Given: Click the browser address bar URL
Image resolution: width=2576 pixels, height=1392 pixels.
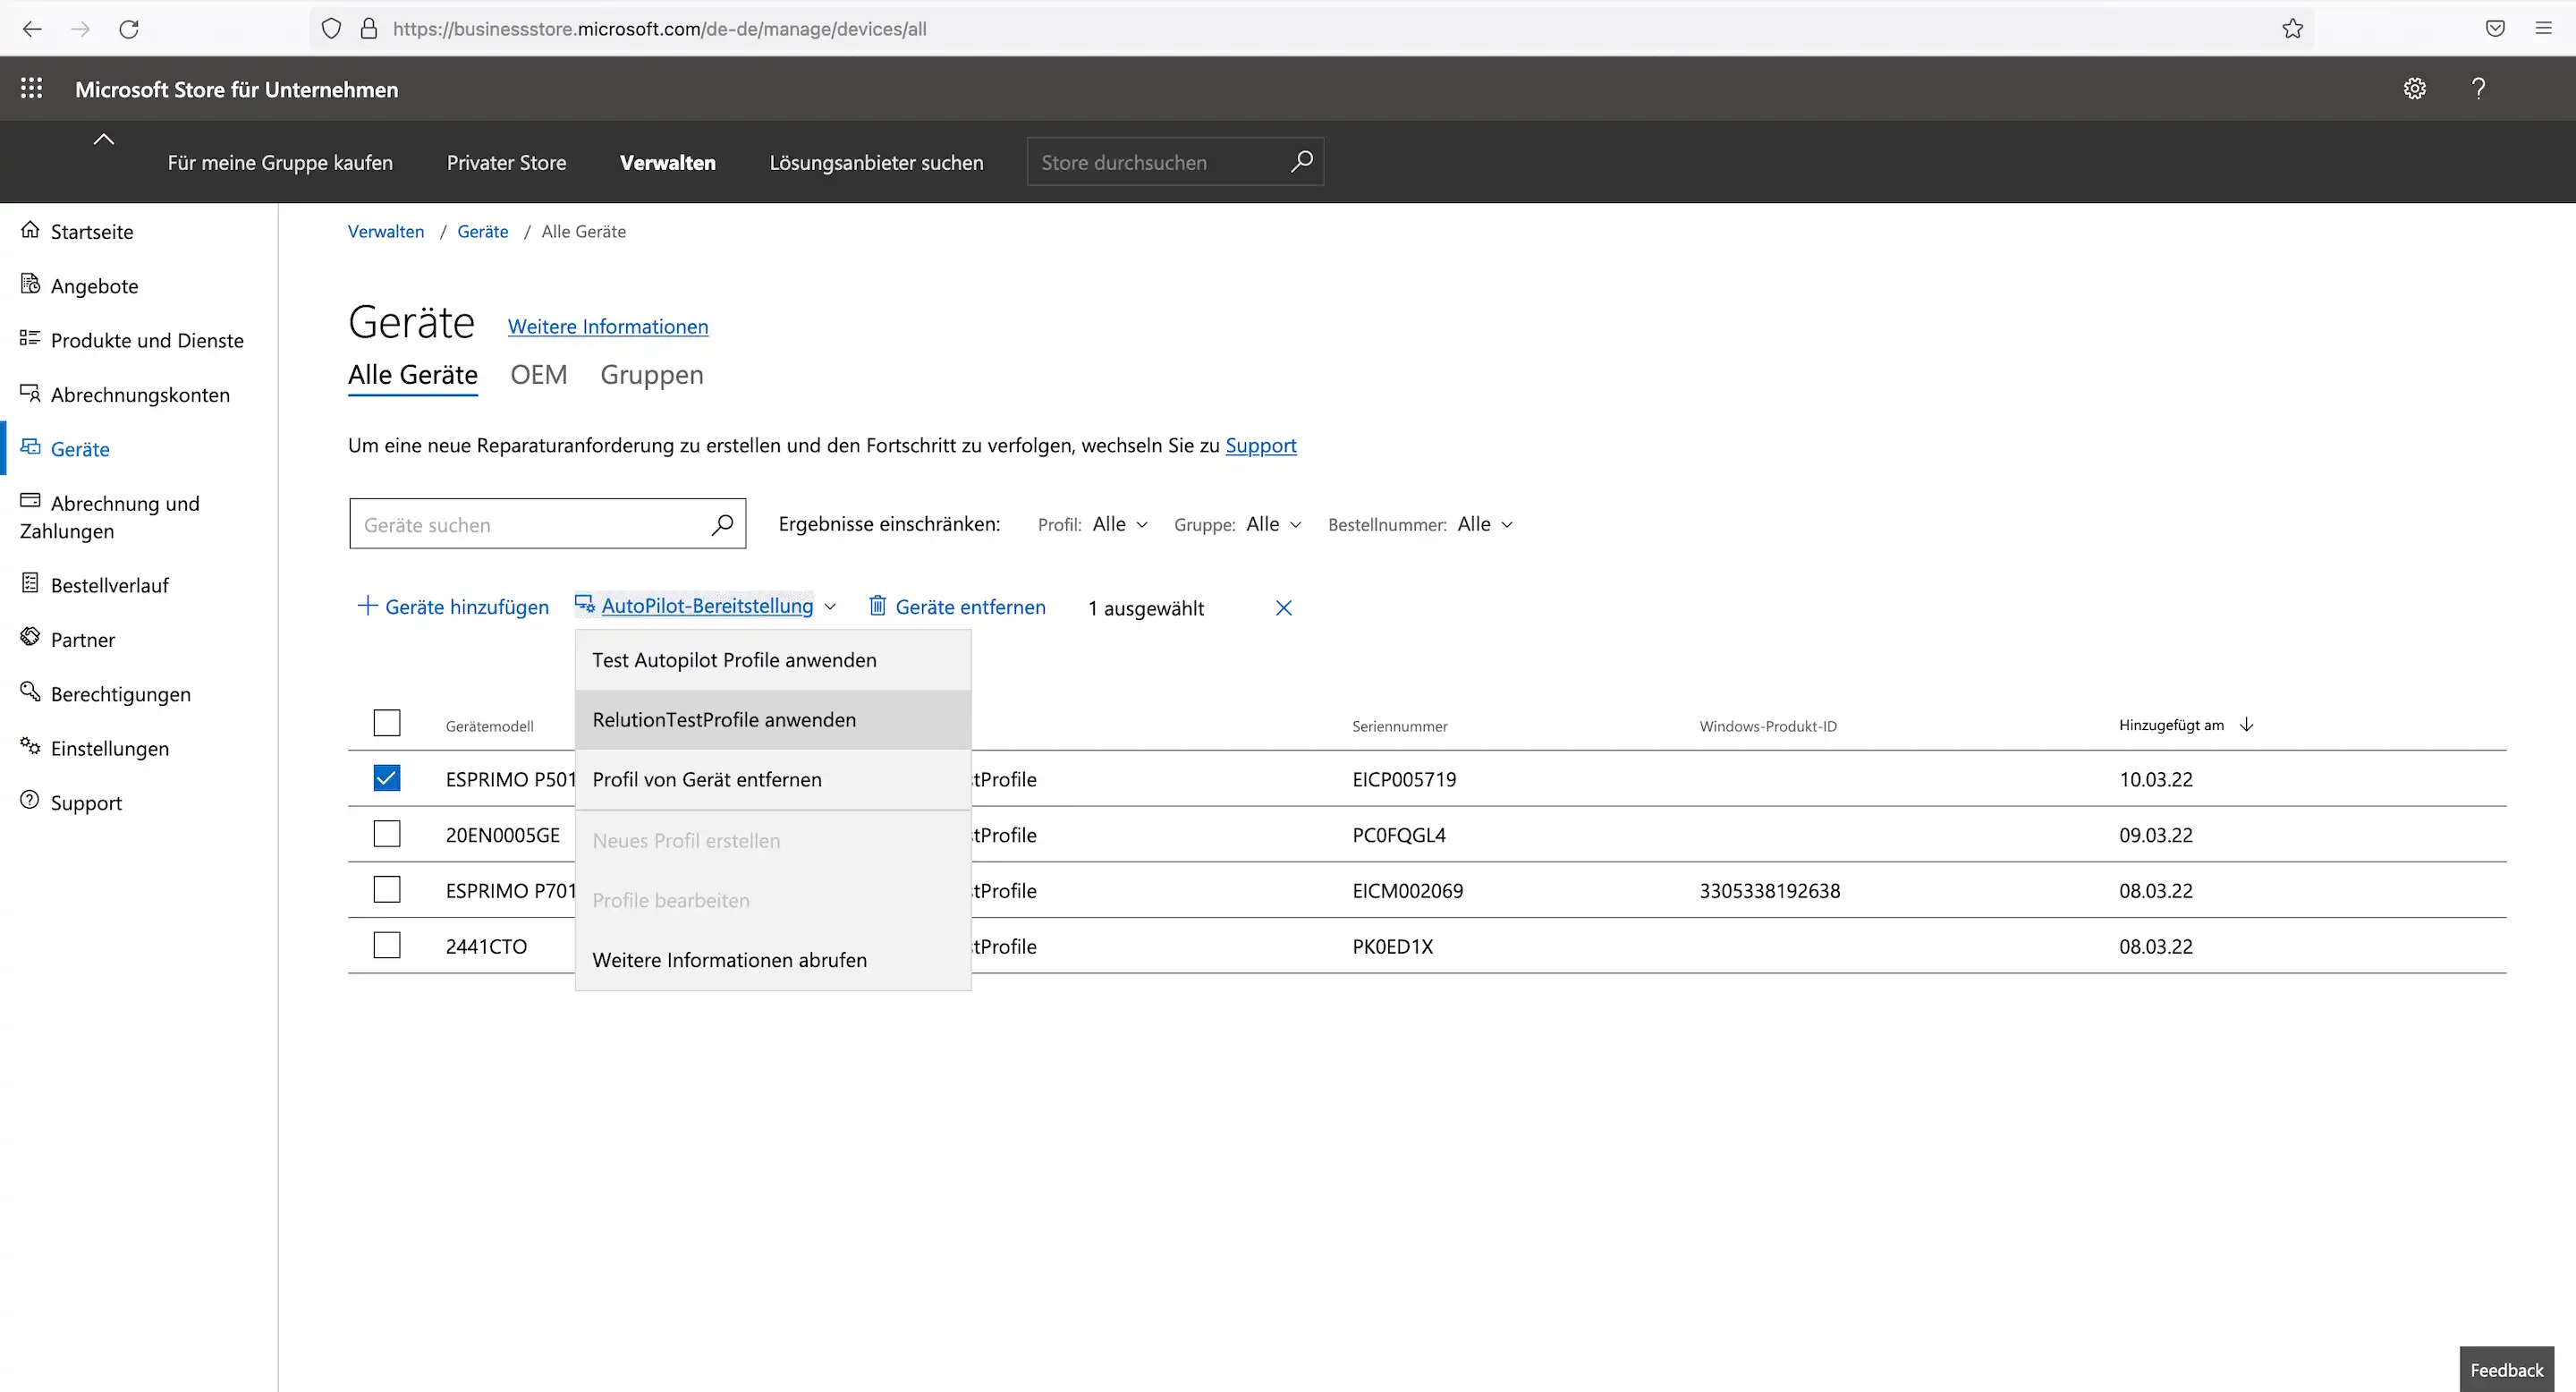Looking at the screenshot, I should (660, 29).
